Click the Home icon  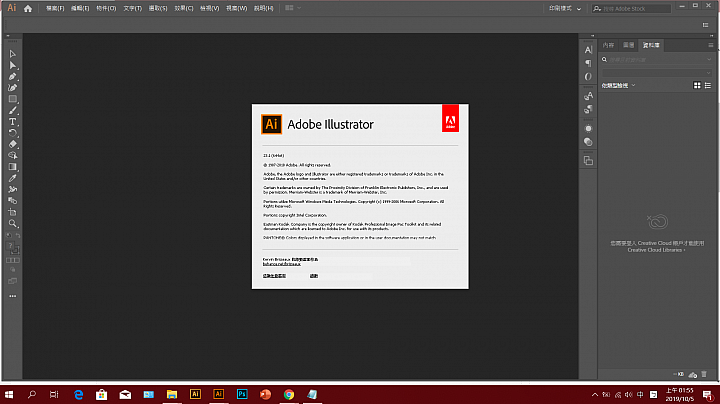[28, 8]
